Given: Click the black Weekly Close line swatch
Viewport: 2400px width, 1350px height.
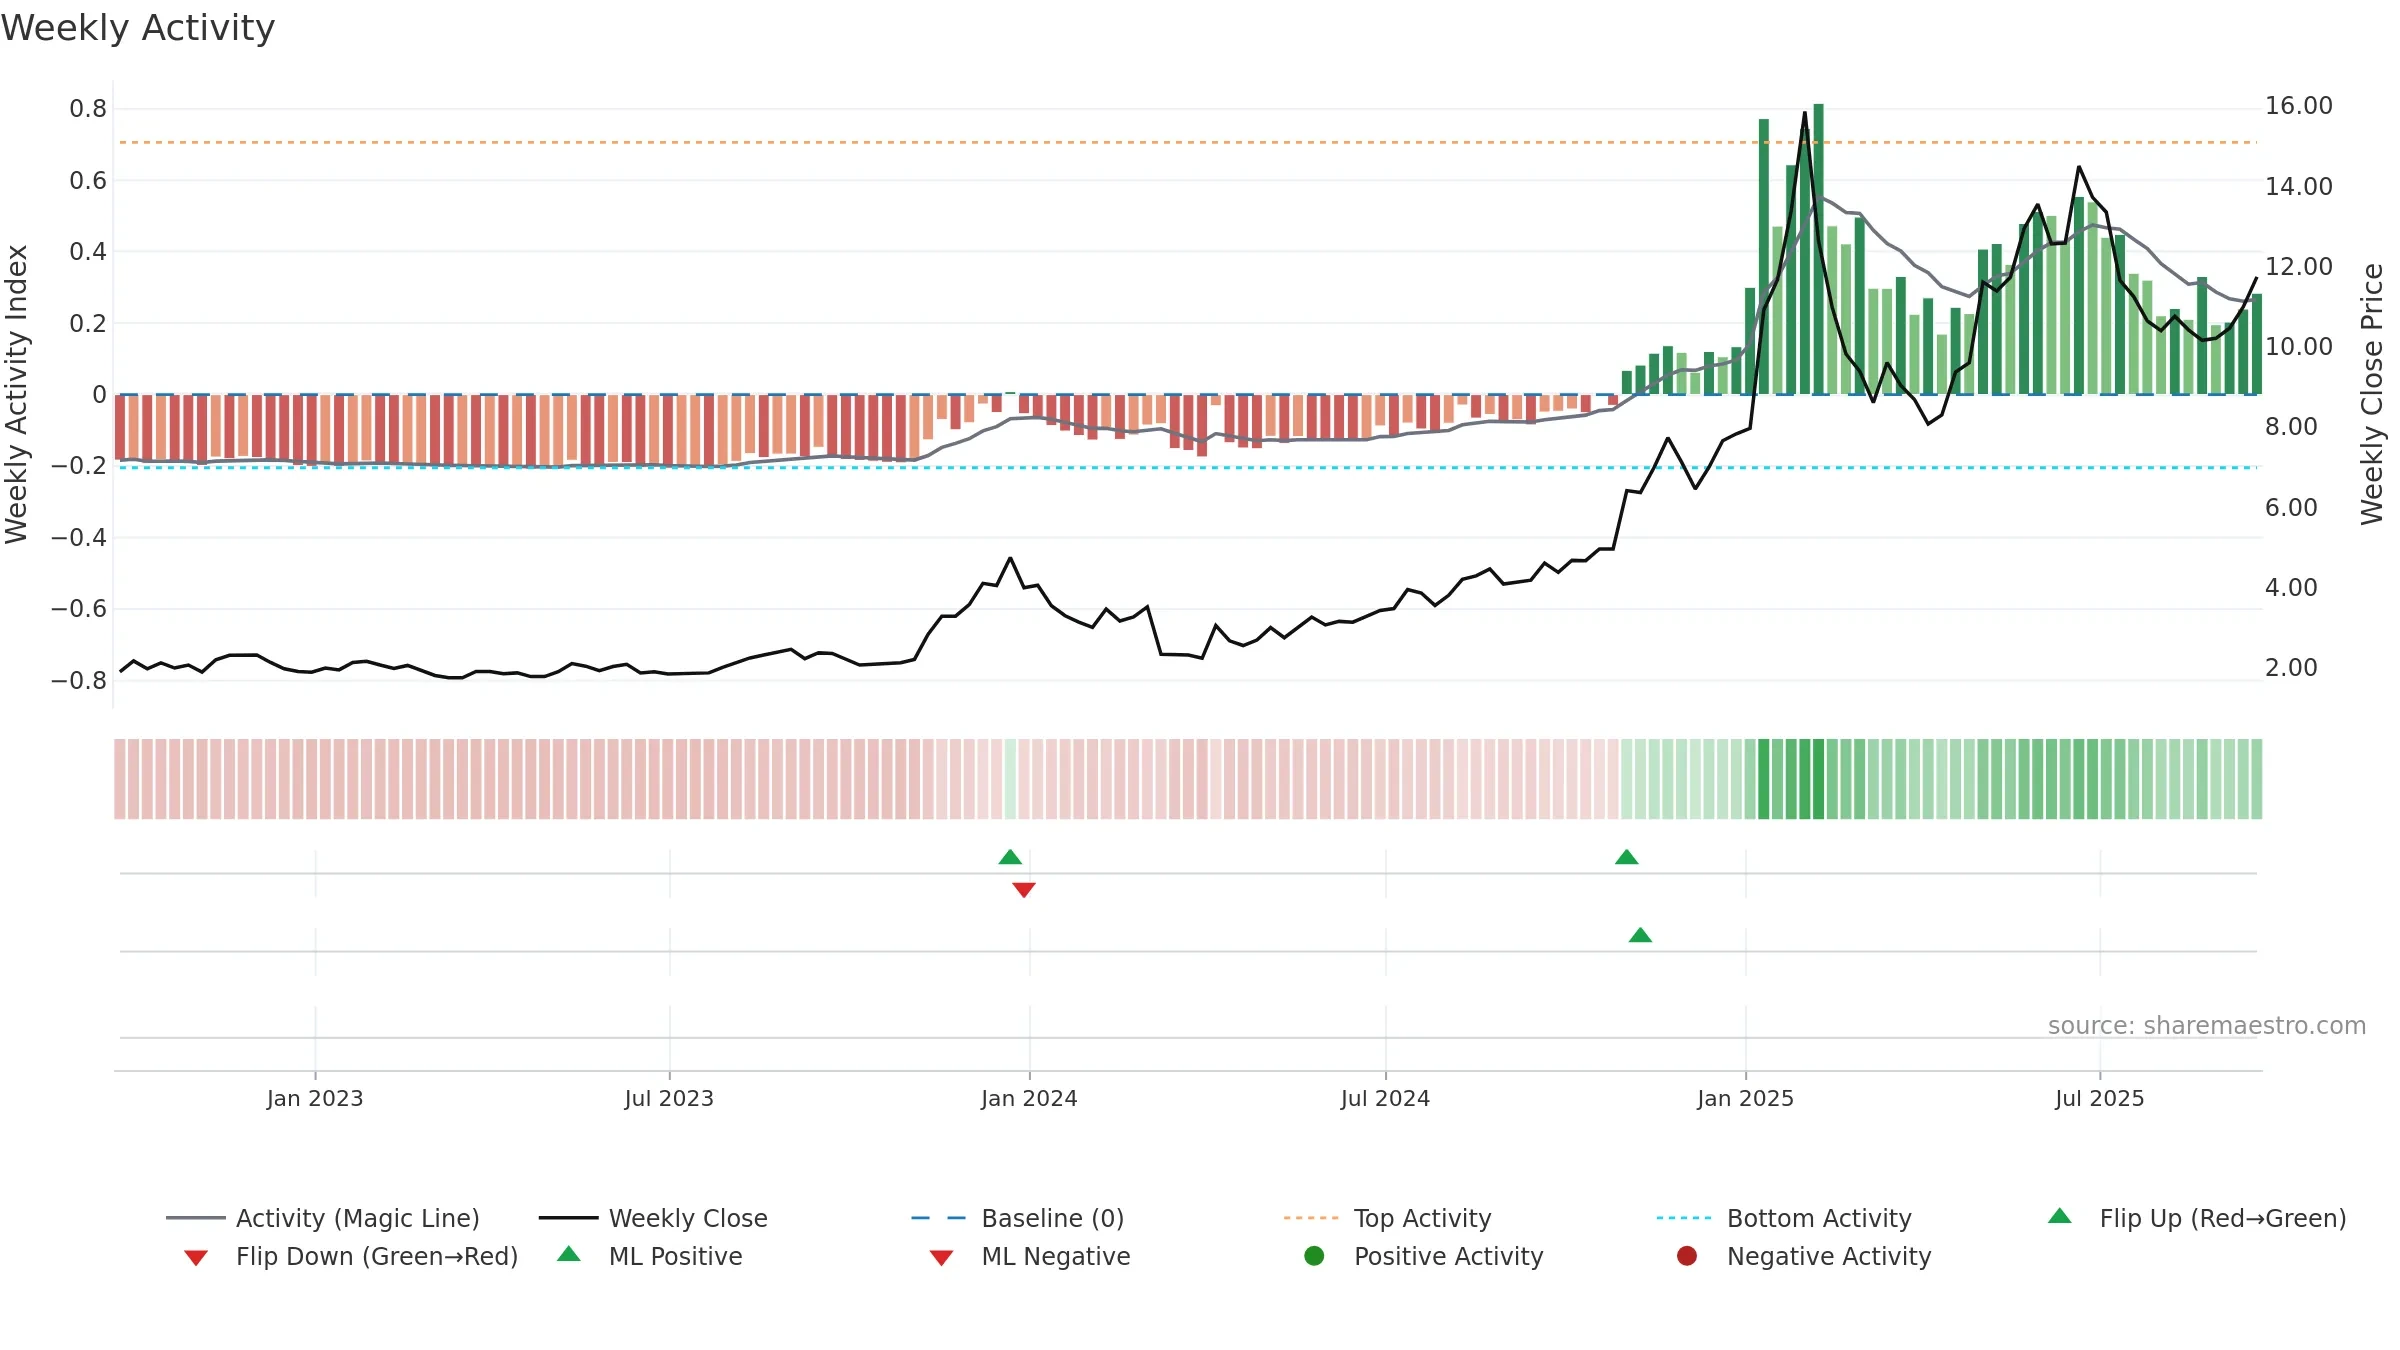Looking at the screenshot, I should coord(568,1218).
